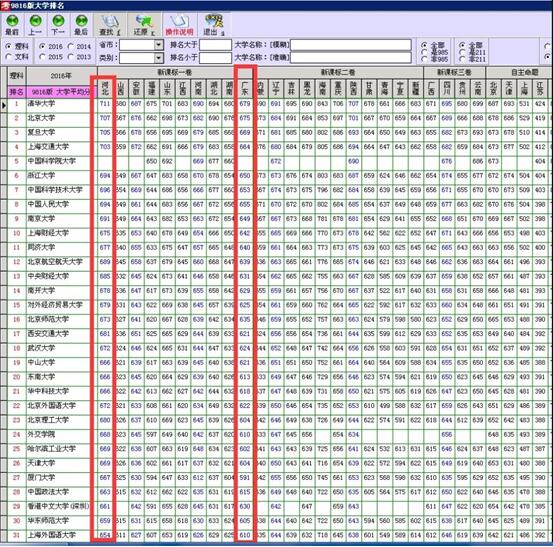Screen dimensions: 553x547
Task: Click the 河北 column header
Action: pos(105,88)
